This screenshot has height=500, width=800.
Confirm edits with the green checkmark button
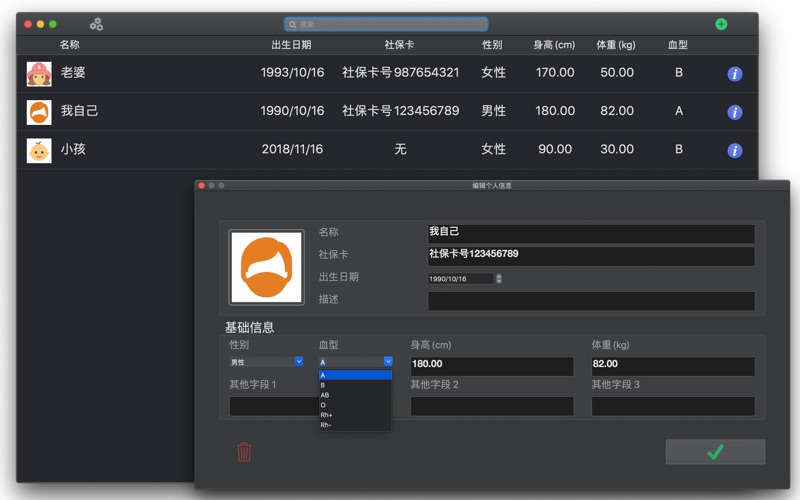[715, 452]
